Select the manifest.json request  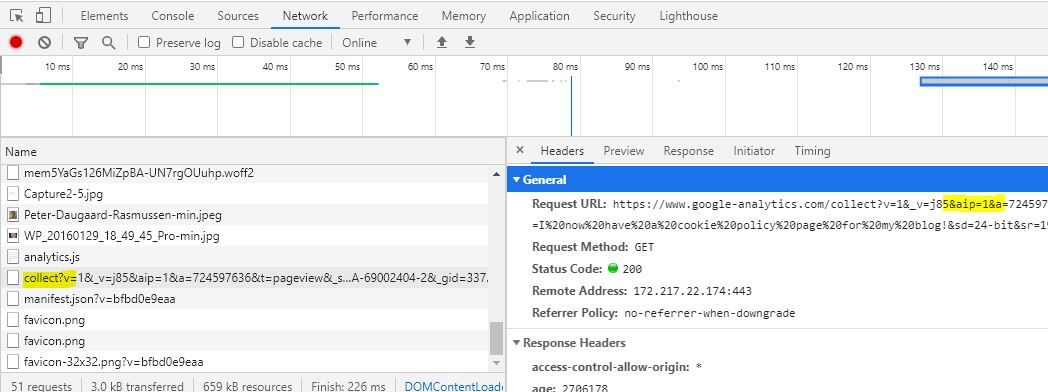pyautogui.click(x=245, y=299)
